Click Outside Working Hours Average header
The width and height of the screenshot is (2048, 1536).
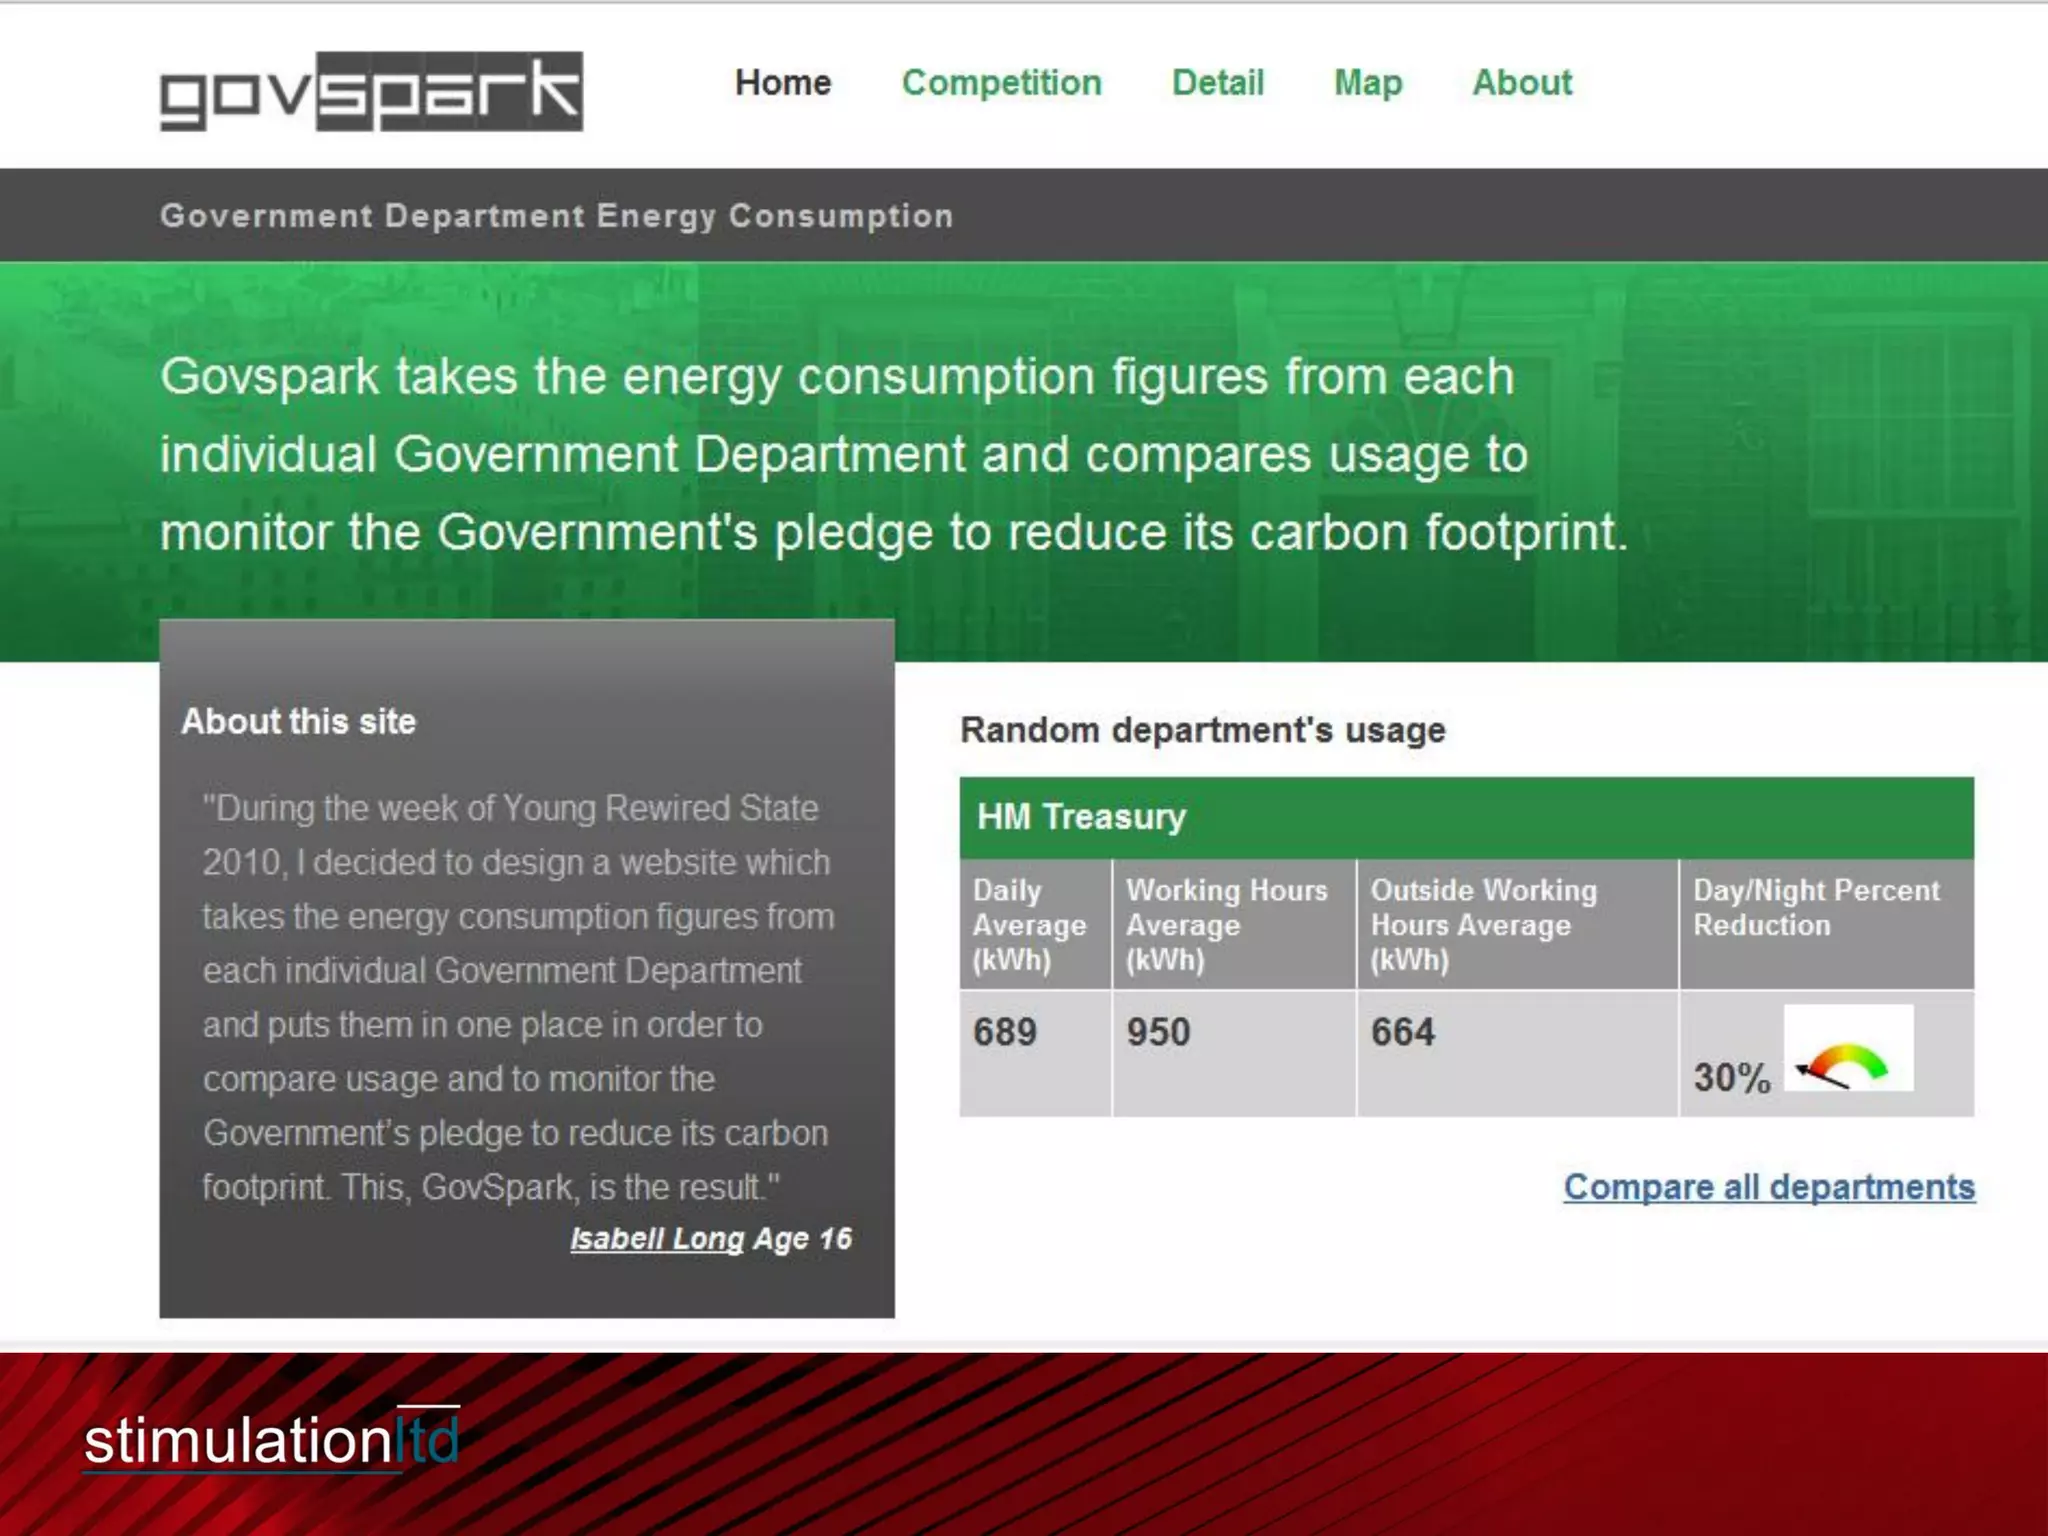click(1483, 925)
